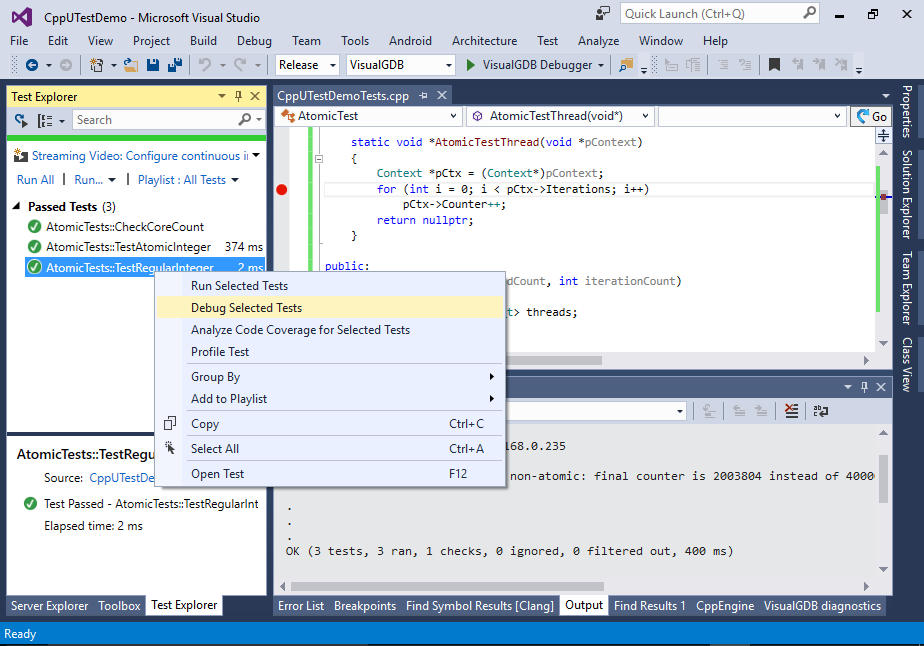Expand the Group By submenu
924x646 pixels.
[x=330, y=377]
